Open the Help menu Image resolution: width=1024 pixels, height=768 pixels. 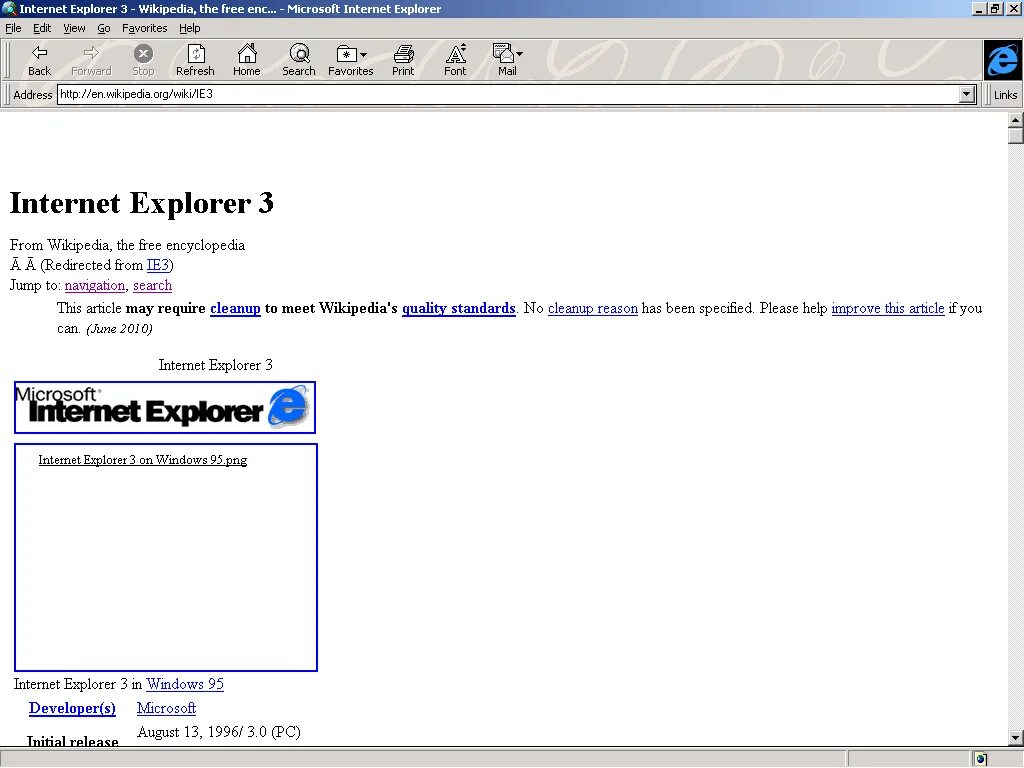tap(189, 28)
